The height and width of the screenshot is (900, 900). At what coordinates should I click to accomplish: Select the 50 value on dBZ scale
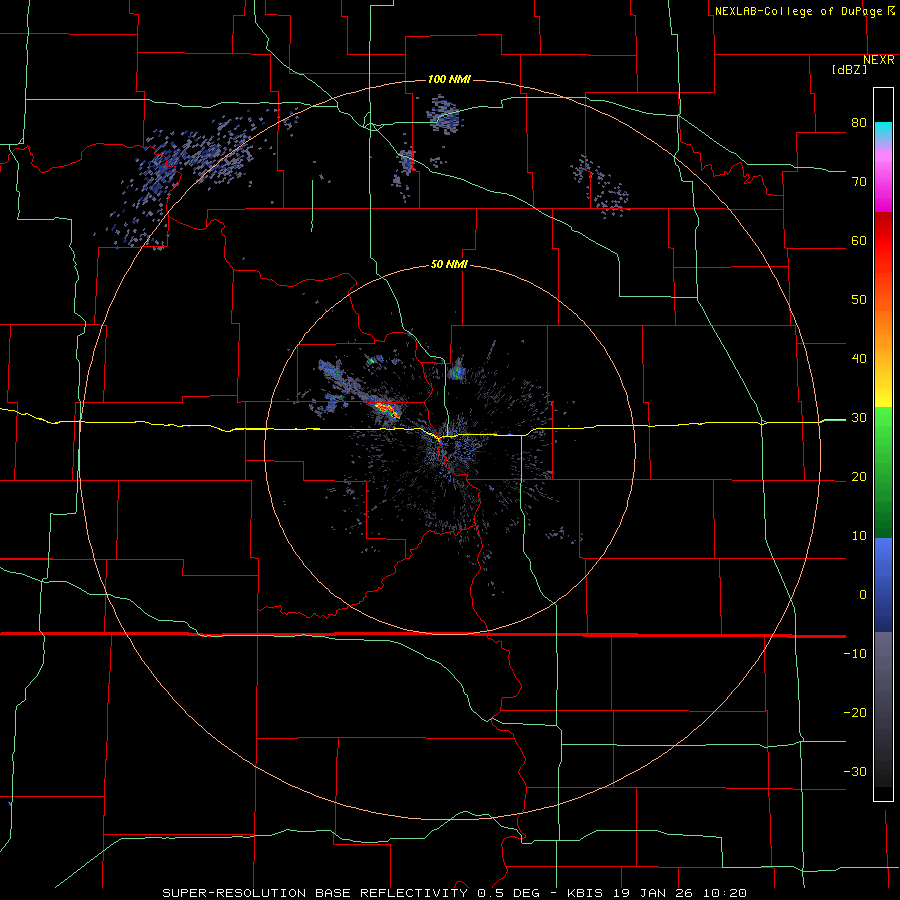859,300
